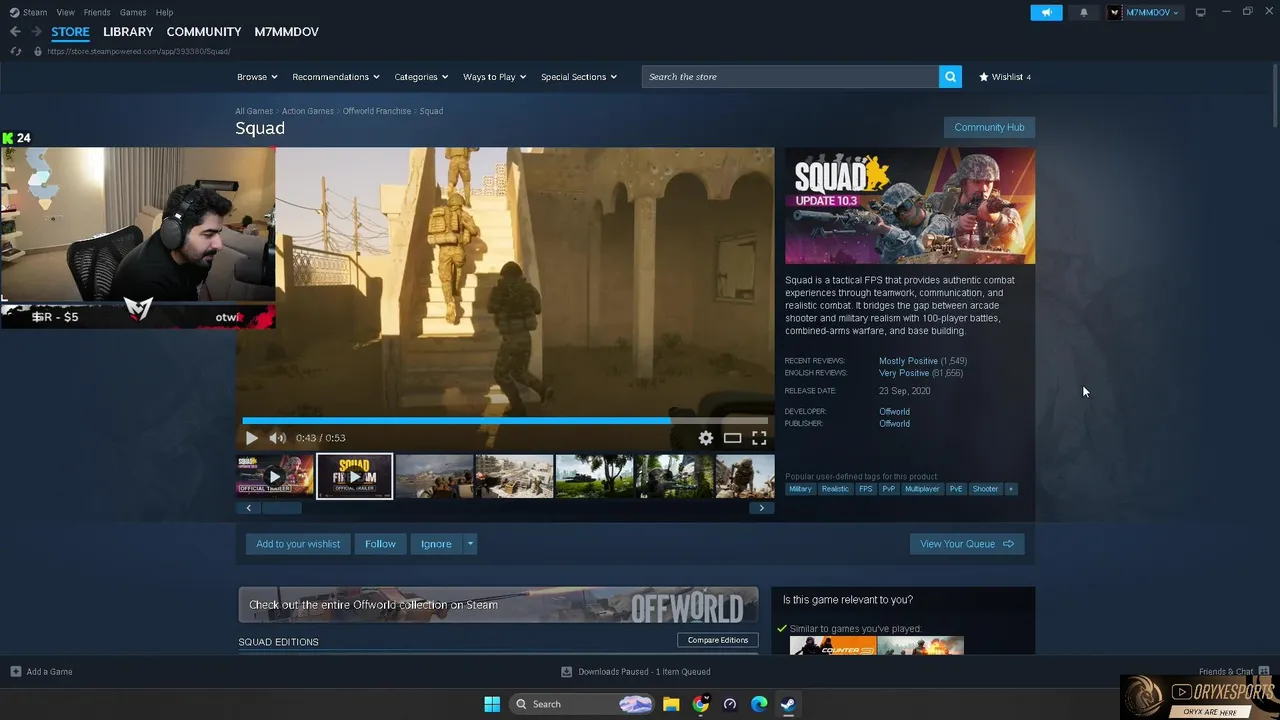
Task: Select the STORE tab
Action: tap(70, 32)
